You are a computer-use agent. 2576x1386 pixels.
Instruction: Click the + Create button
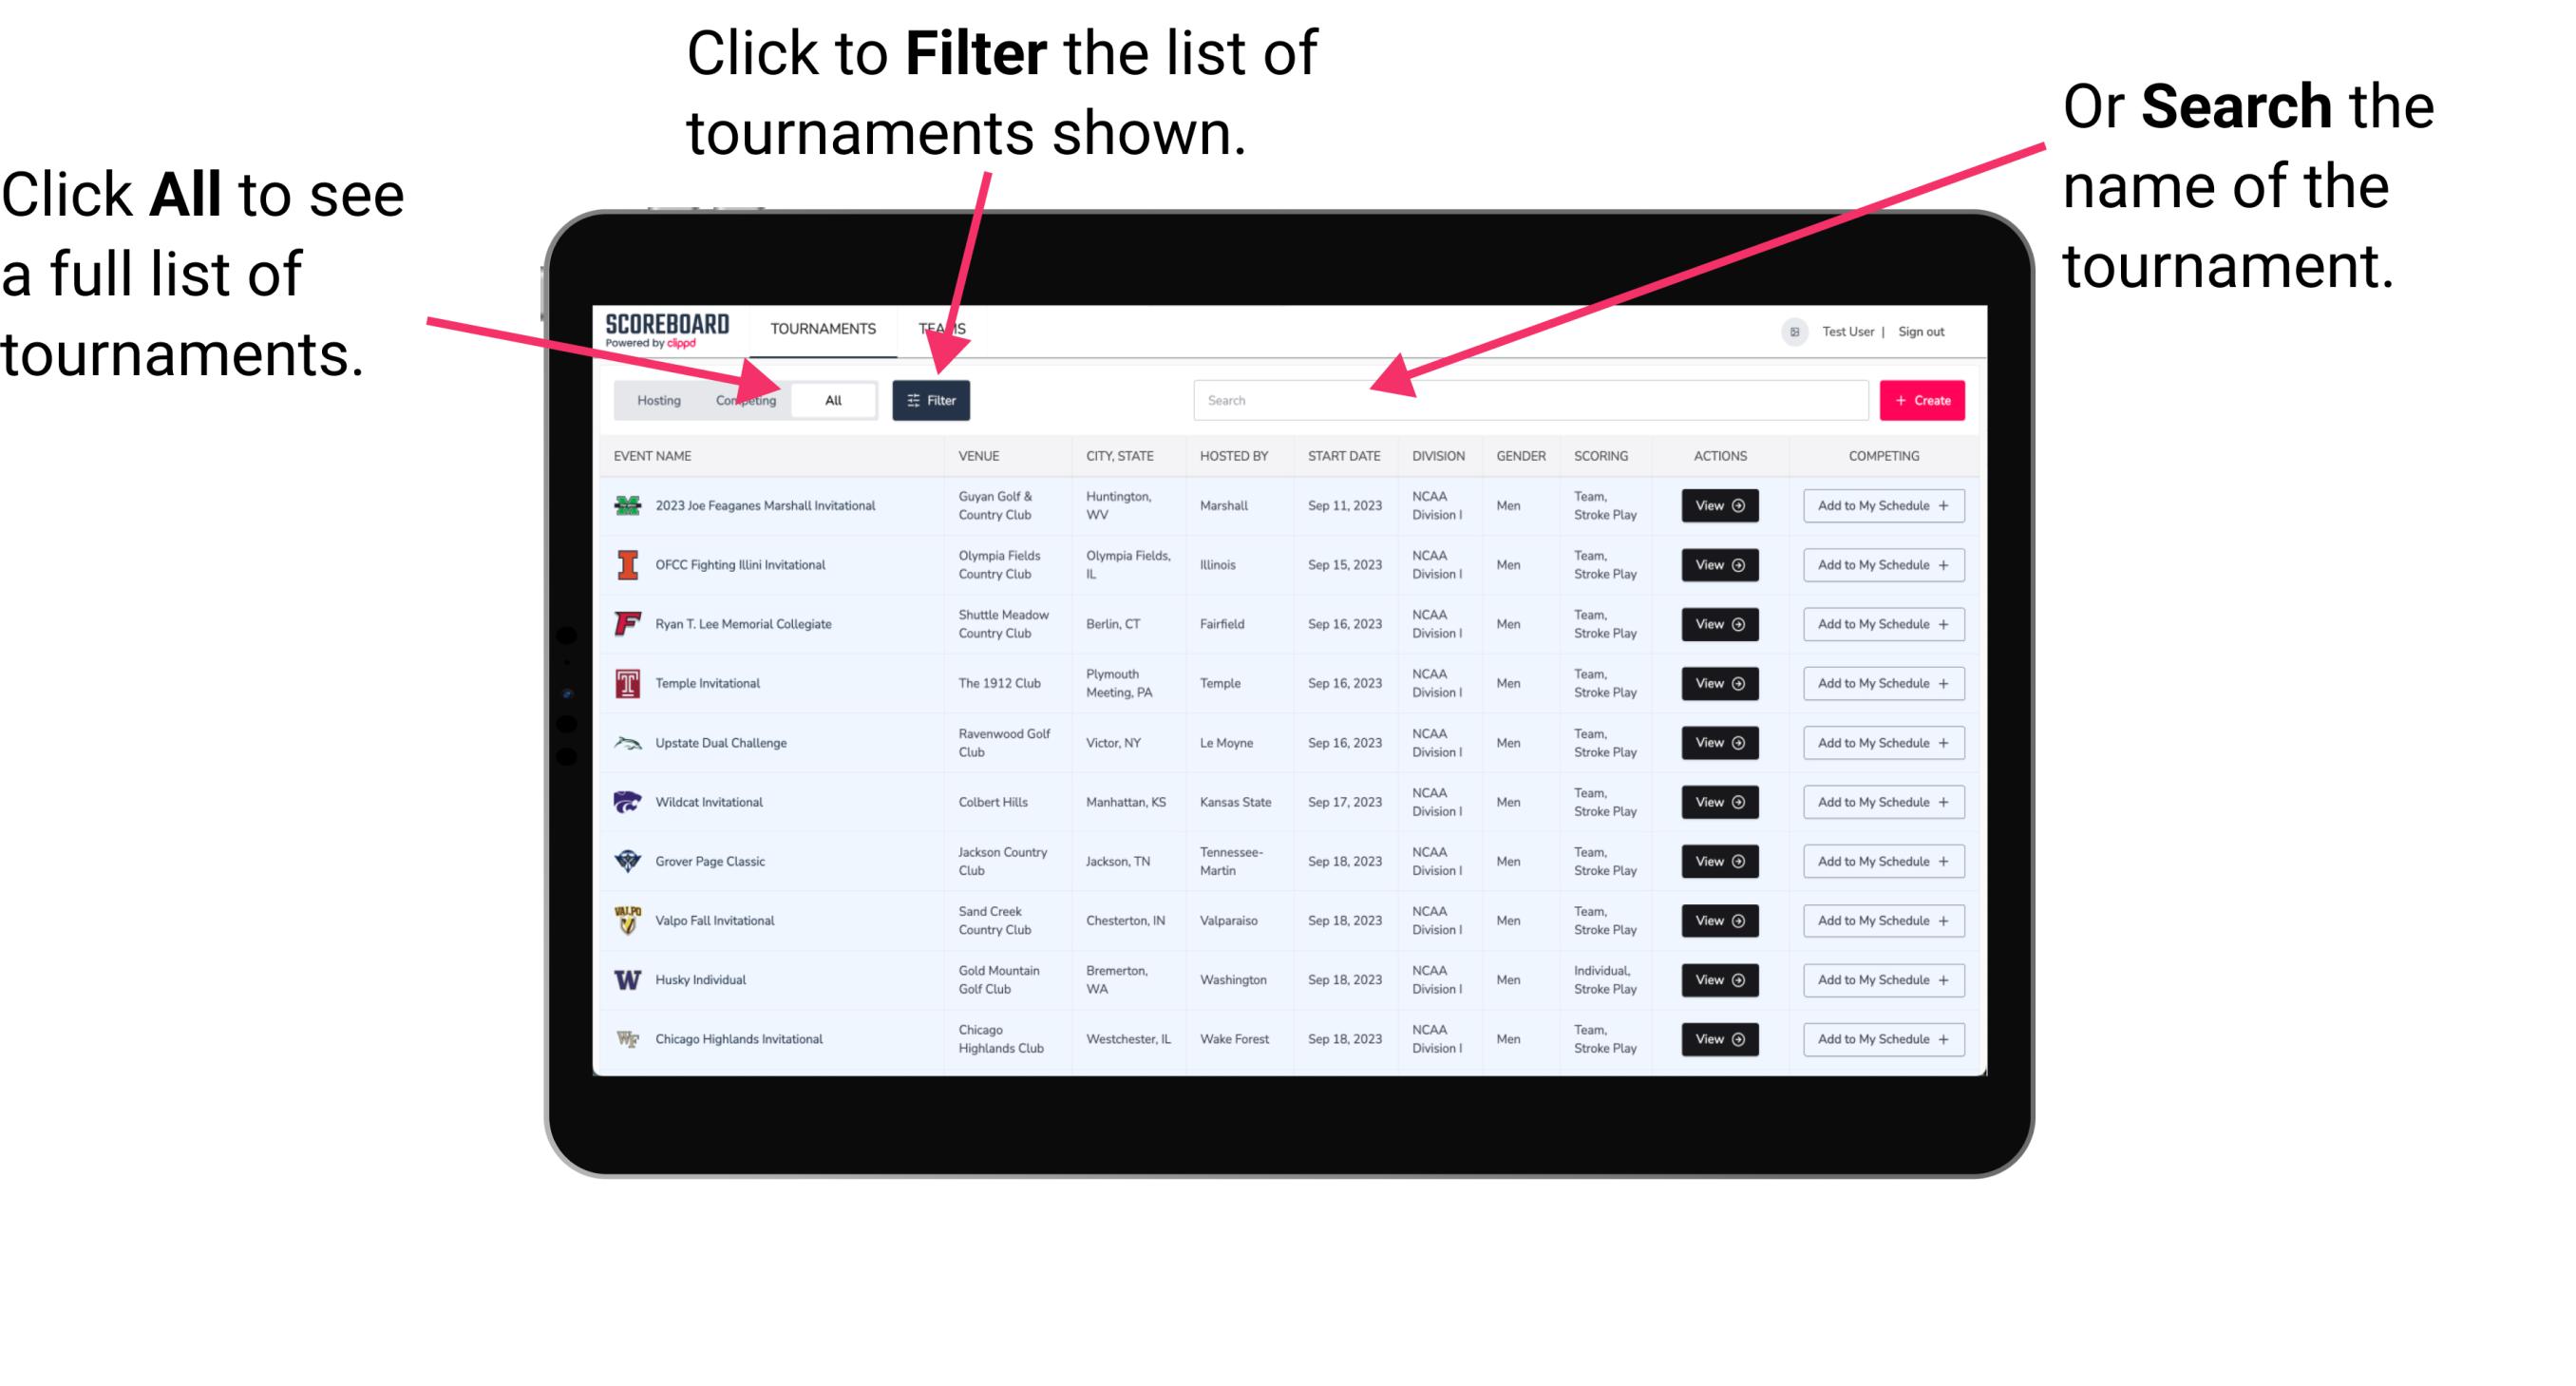click(1923, 398)
